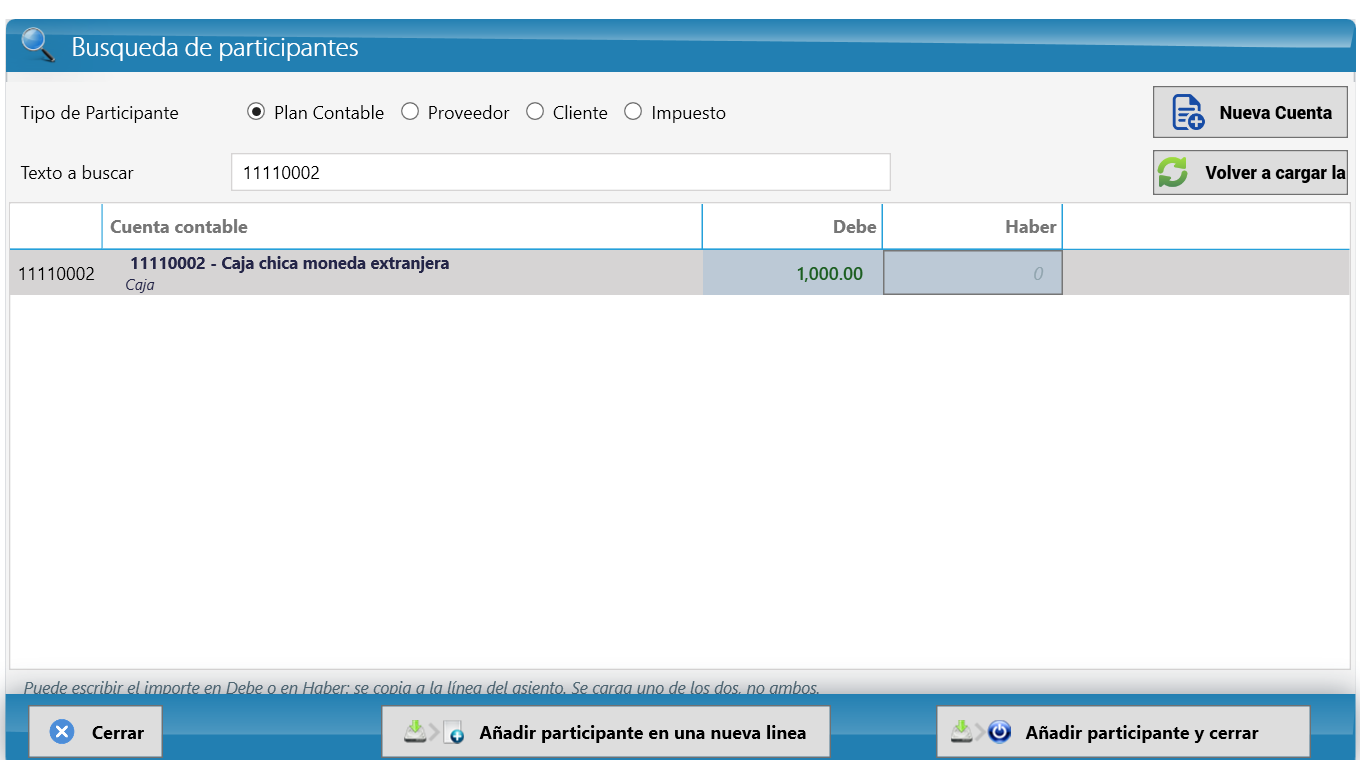Focus the Texto a buscar search field
The width and height of the screenshot is (1360, 760).
point(560,172)
